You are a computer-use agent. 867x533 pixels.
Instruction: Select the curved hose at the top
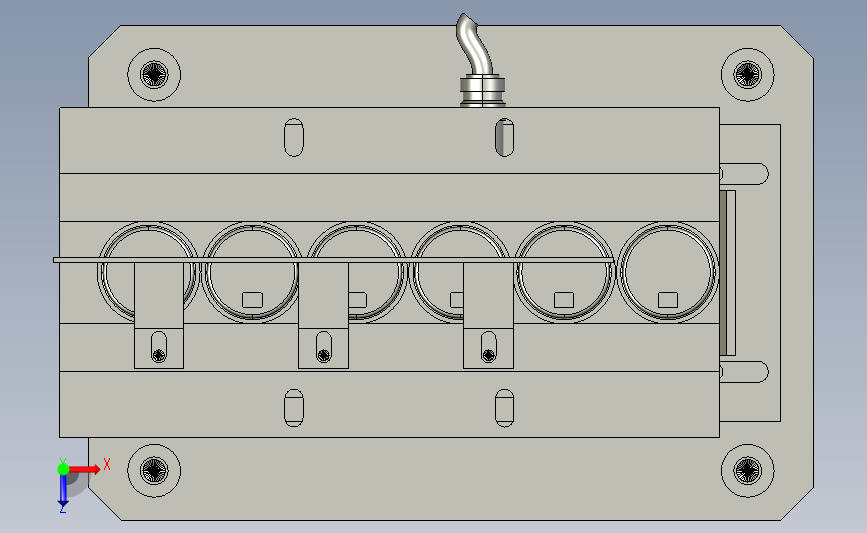474,45
